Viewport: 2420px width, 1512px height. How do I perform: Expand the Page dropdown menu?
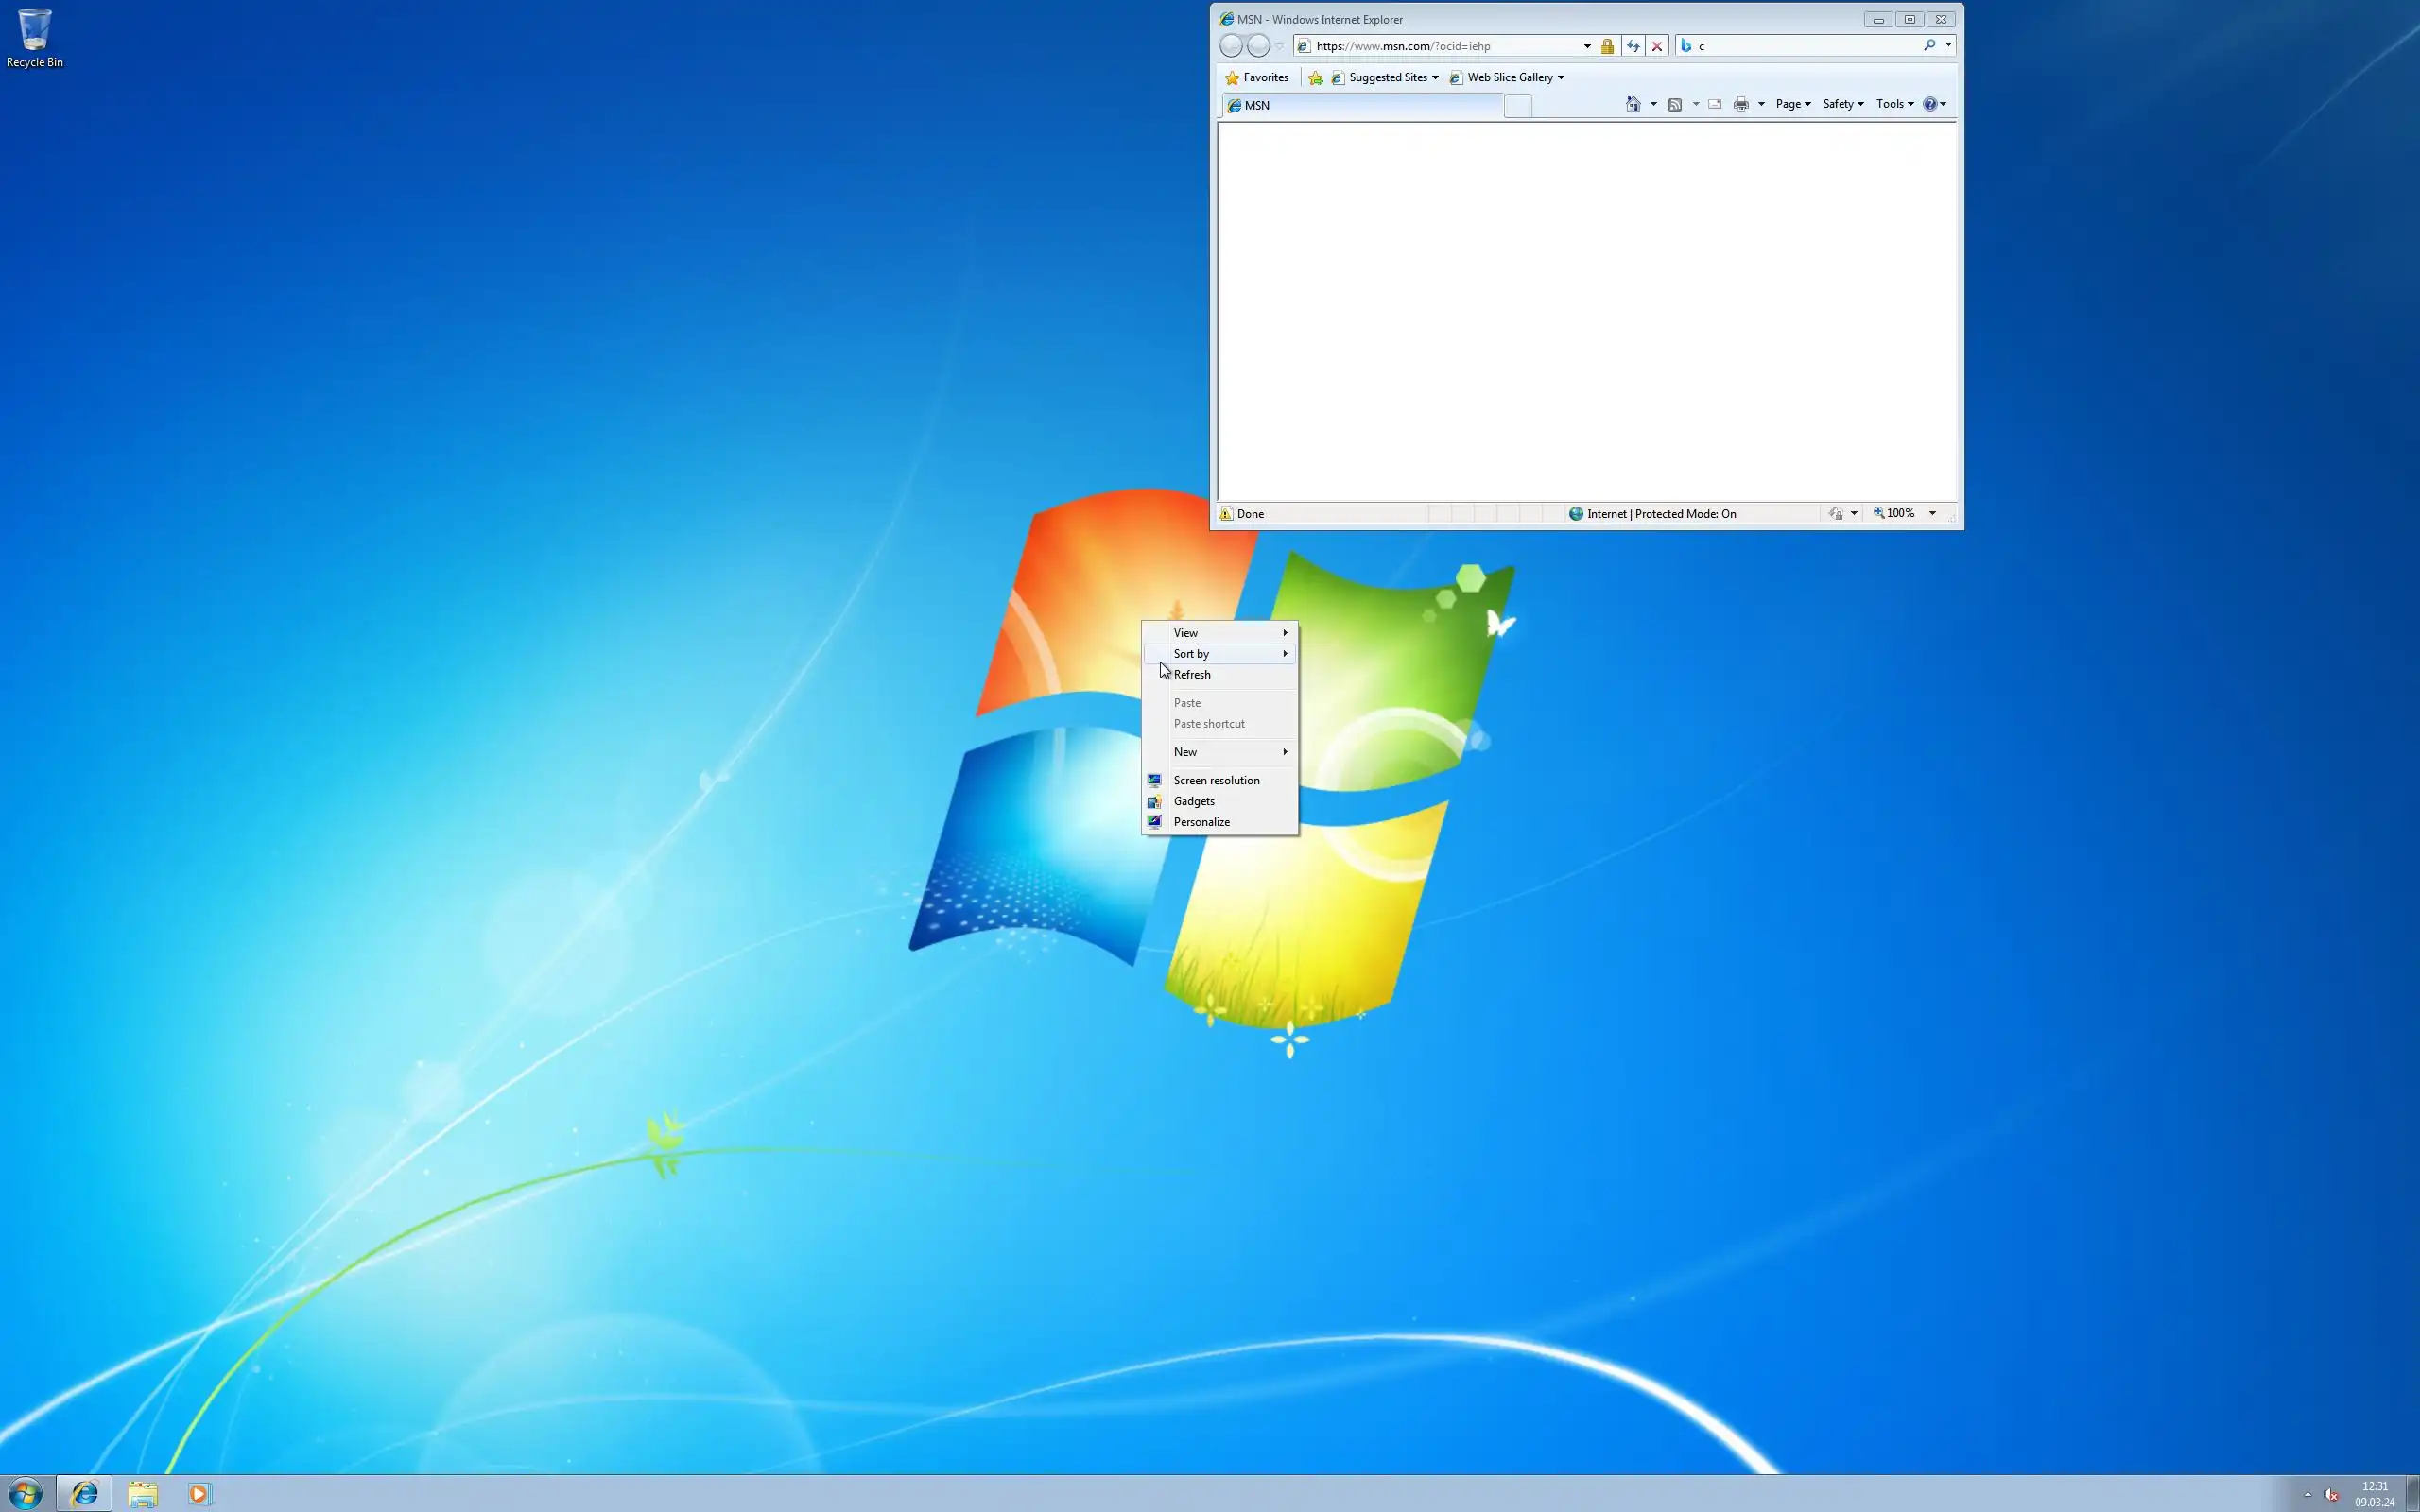point(1793,104)
